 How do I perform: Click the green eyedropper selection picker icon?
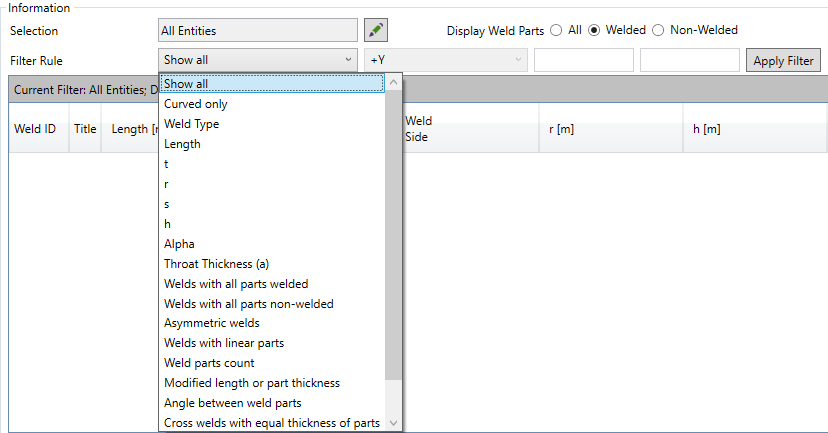pyautogui.click(x=375, y=30)
